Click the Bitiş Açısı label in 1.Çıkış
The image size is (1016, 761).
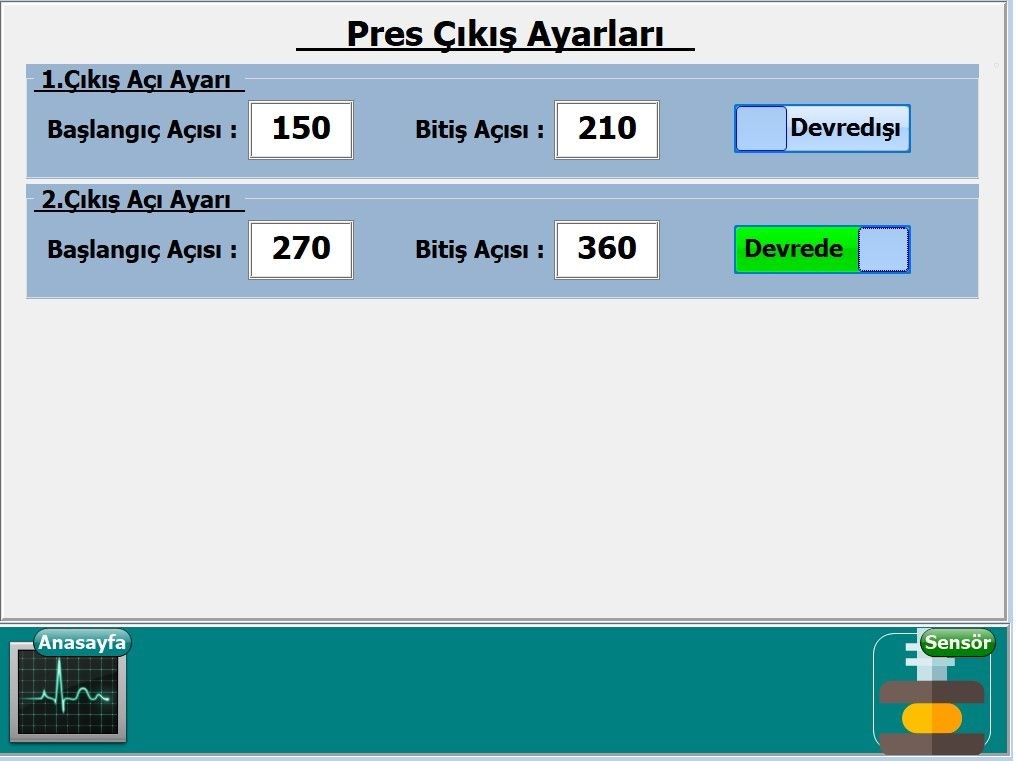click(x=479, y=130)
